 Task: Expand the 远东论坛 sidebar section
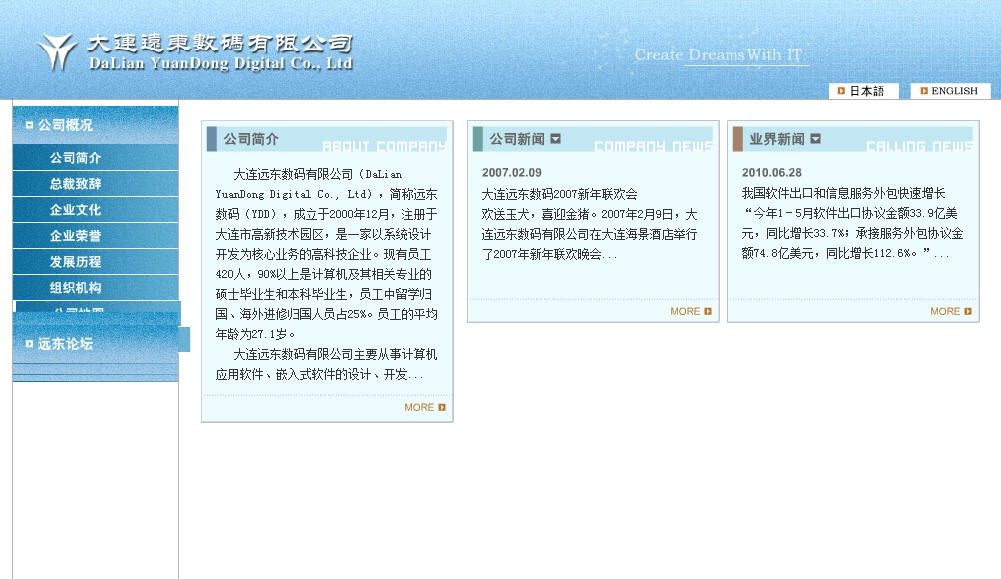pos(66,343)
